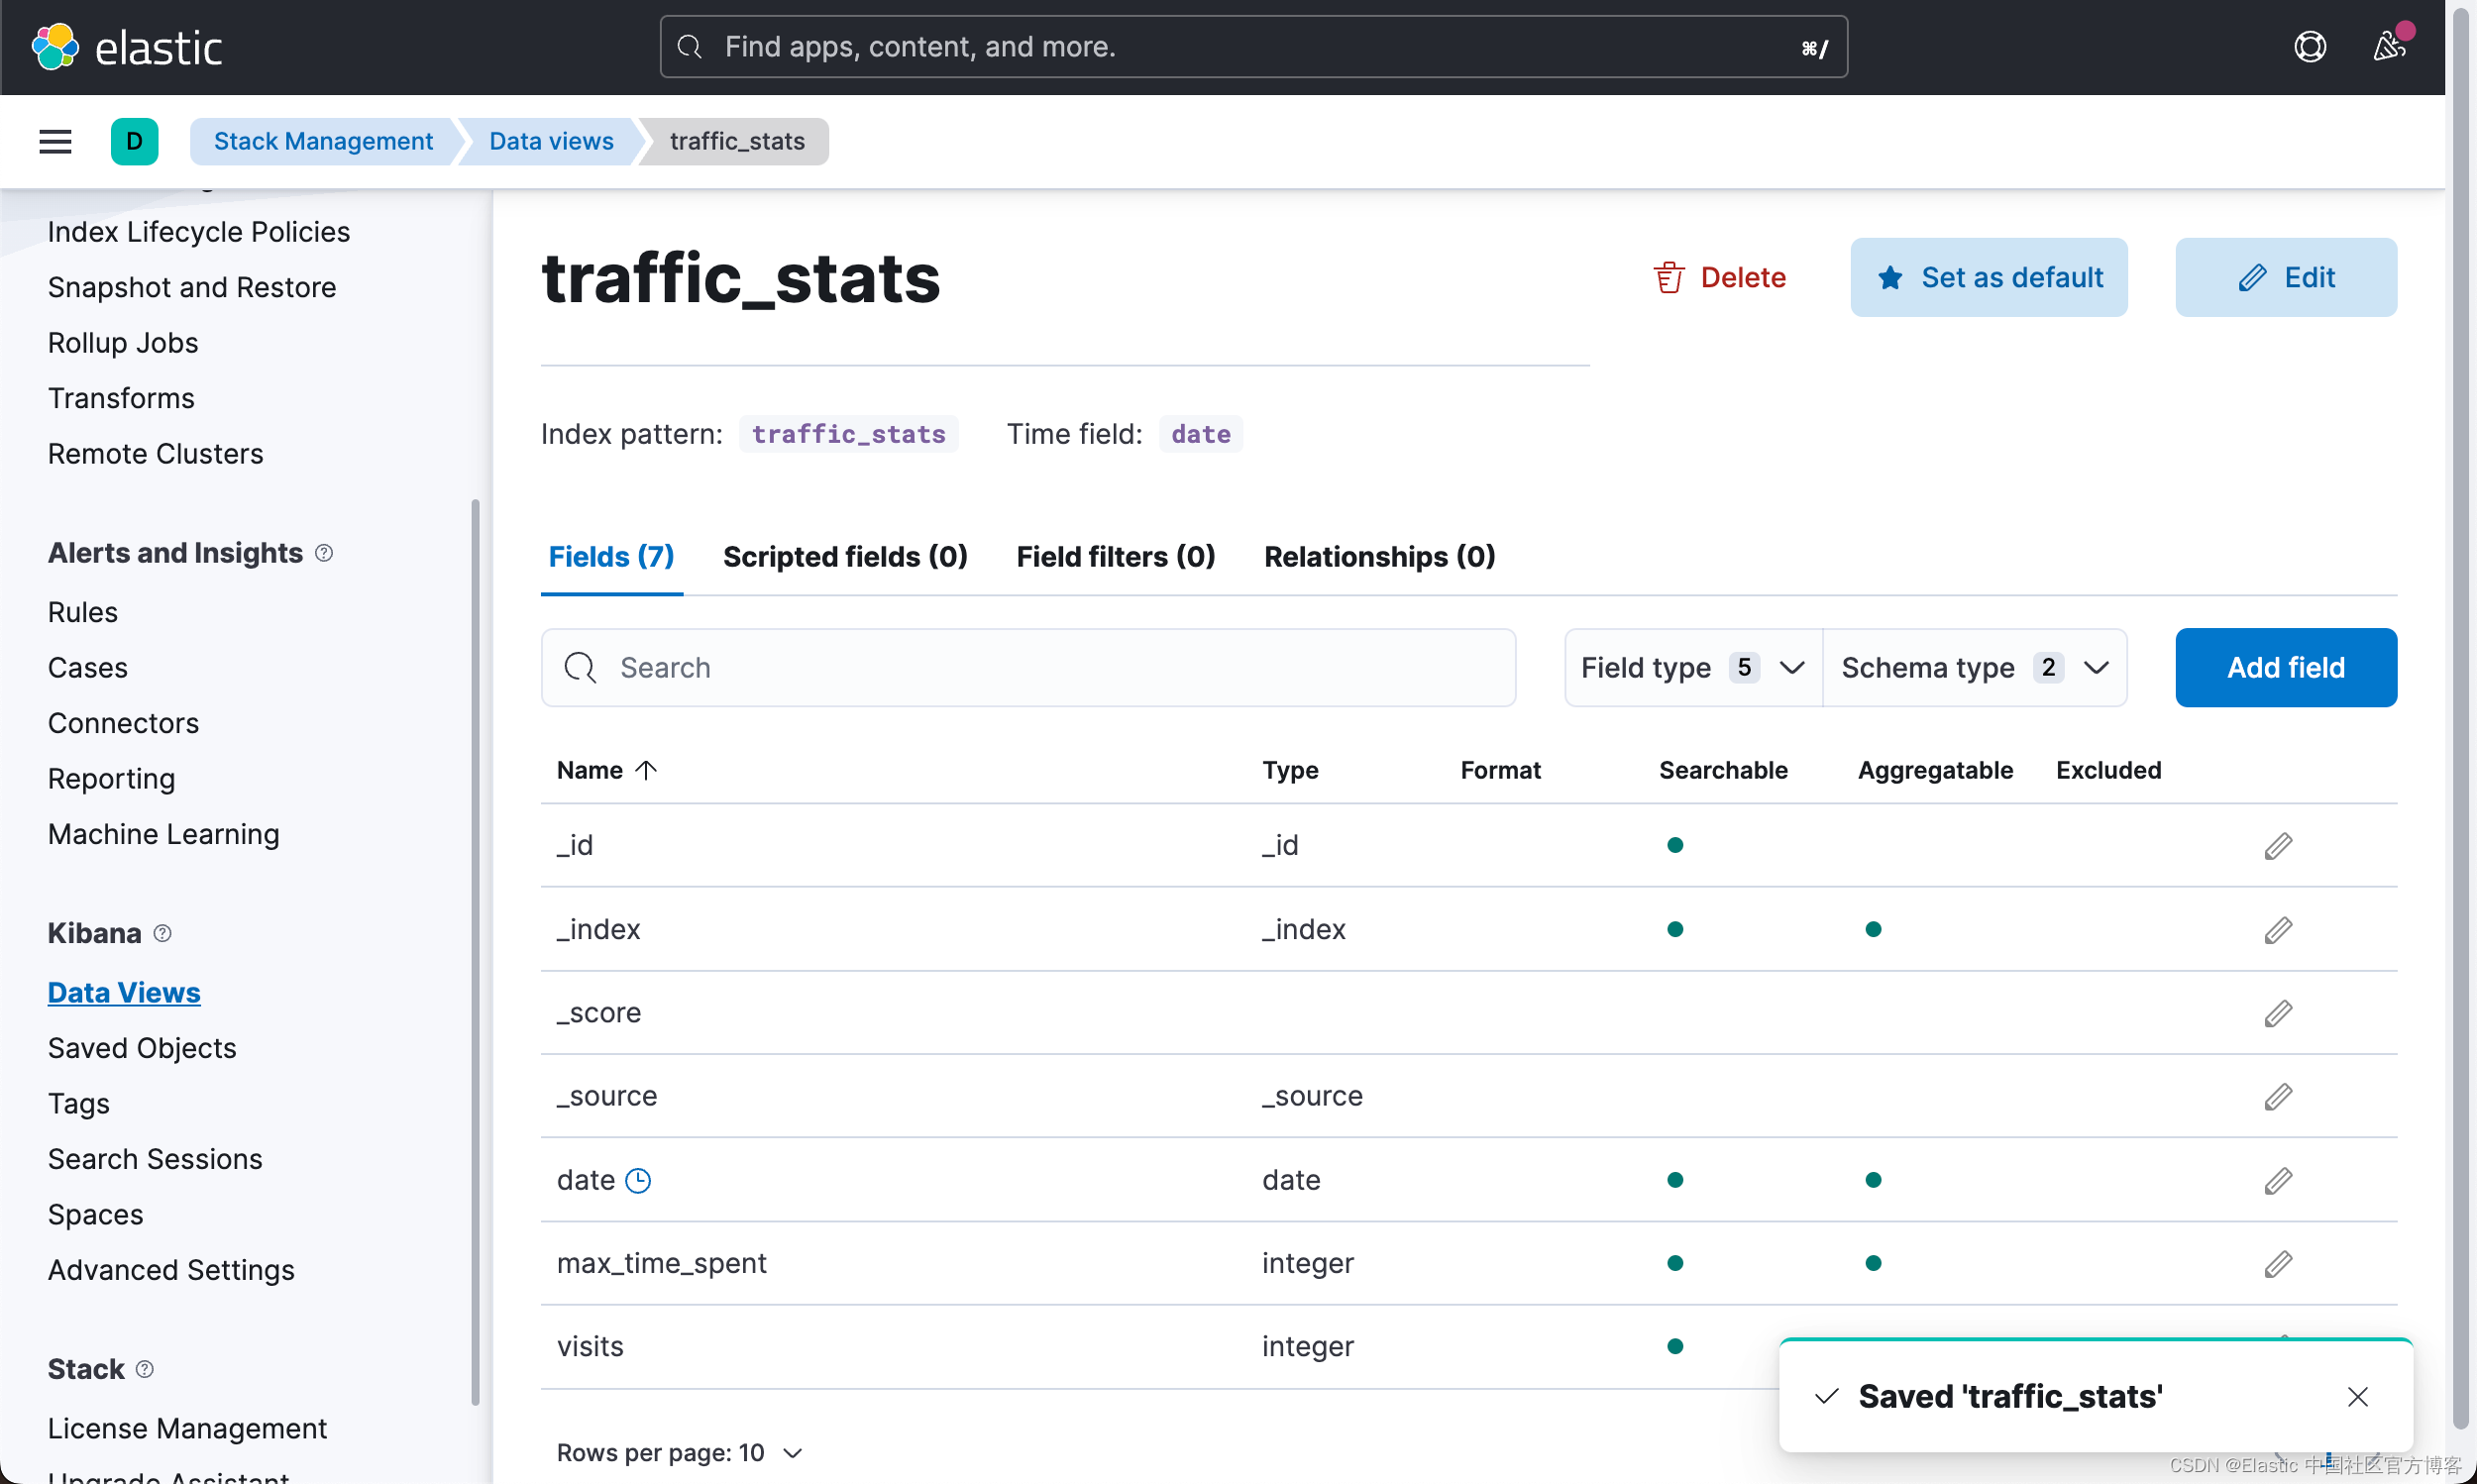Click the star icon on Set as default

[1892, 277]
